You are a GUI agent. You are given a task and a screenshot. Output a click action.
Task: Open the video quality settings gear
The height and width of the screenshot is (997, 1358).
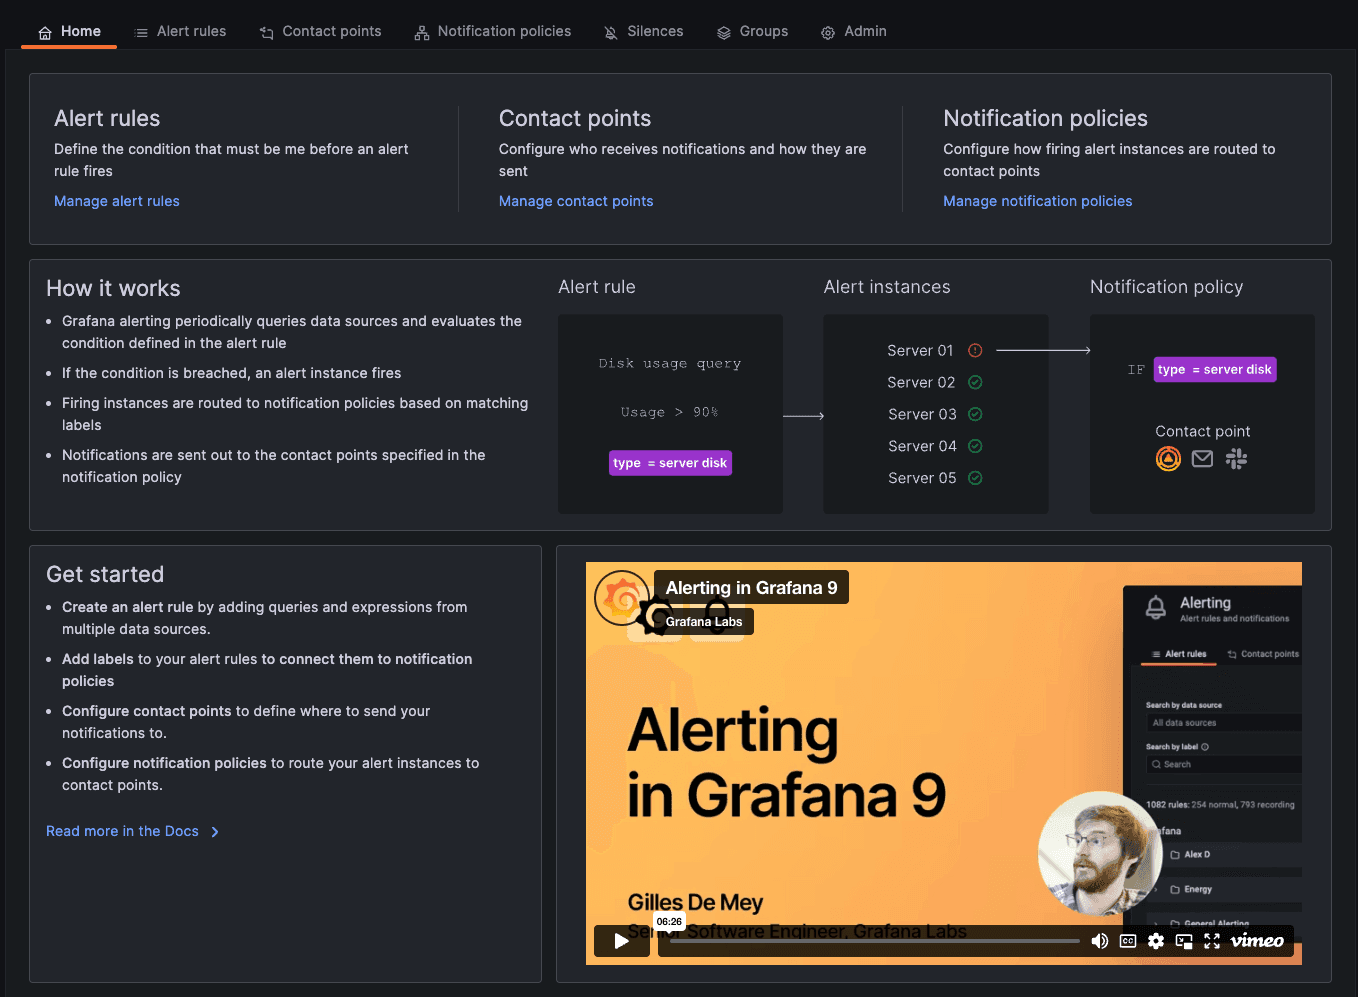pyautogui.click(x=1156, y=940)
